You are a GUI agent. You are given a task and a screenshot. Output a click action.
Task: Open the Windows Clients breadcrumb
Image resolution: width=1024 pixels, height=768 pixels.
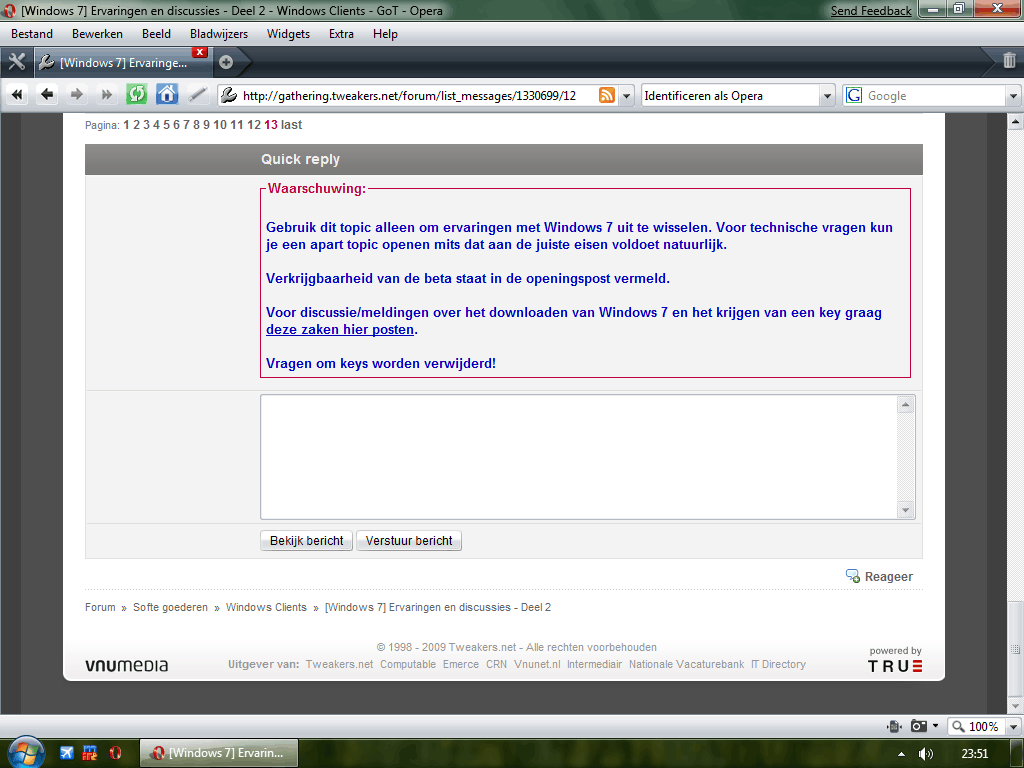point(266,607)
